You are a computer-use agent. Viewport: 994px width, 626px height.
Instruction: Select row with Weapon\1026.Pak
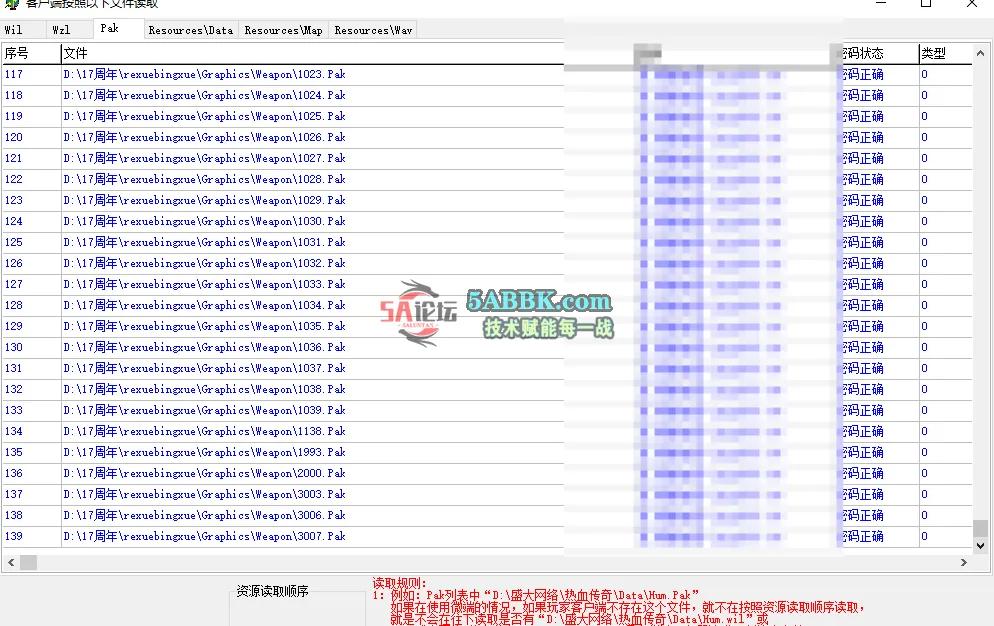pyautogui.click(x=487, y=137)
